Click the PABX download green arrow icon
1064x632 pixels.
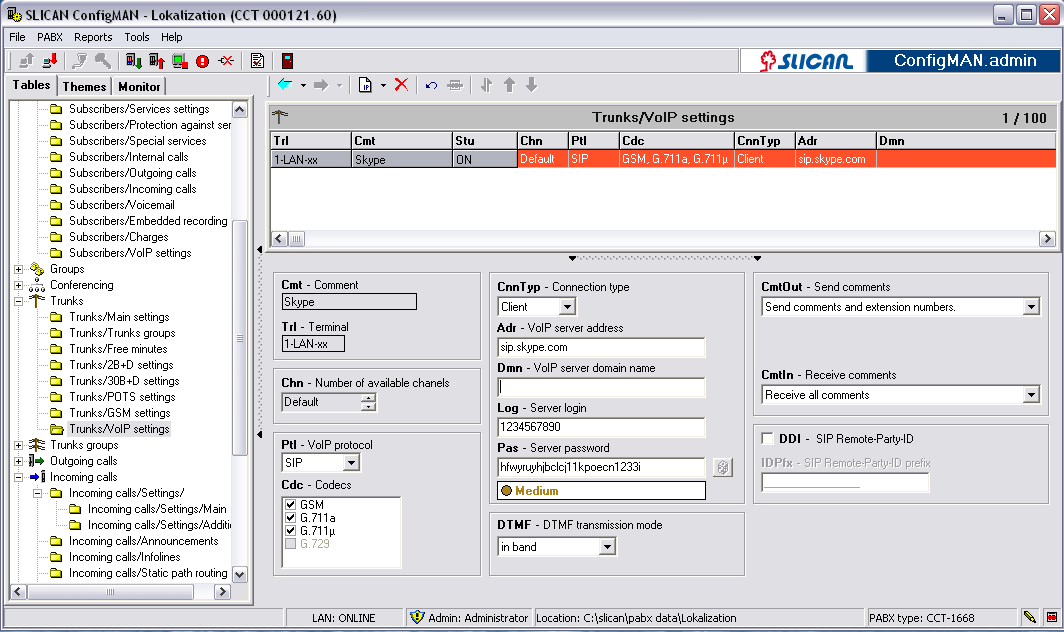pos(134,61)
